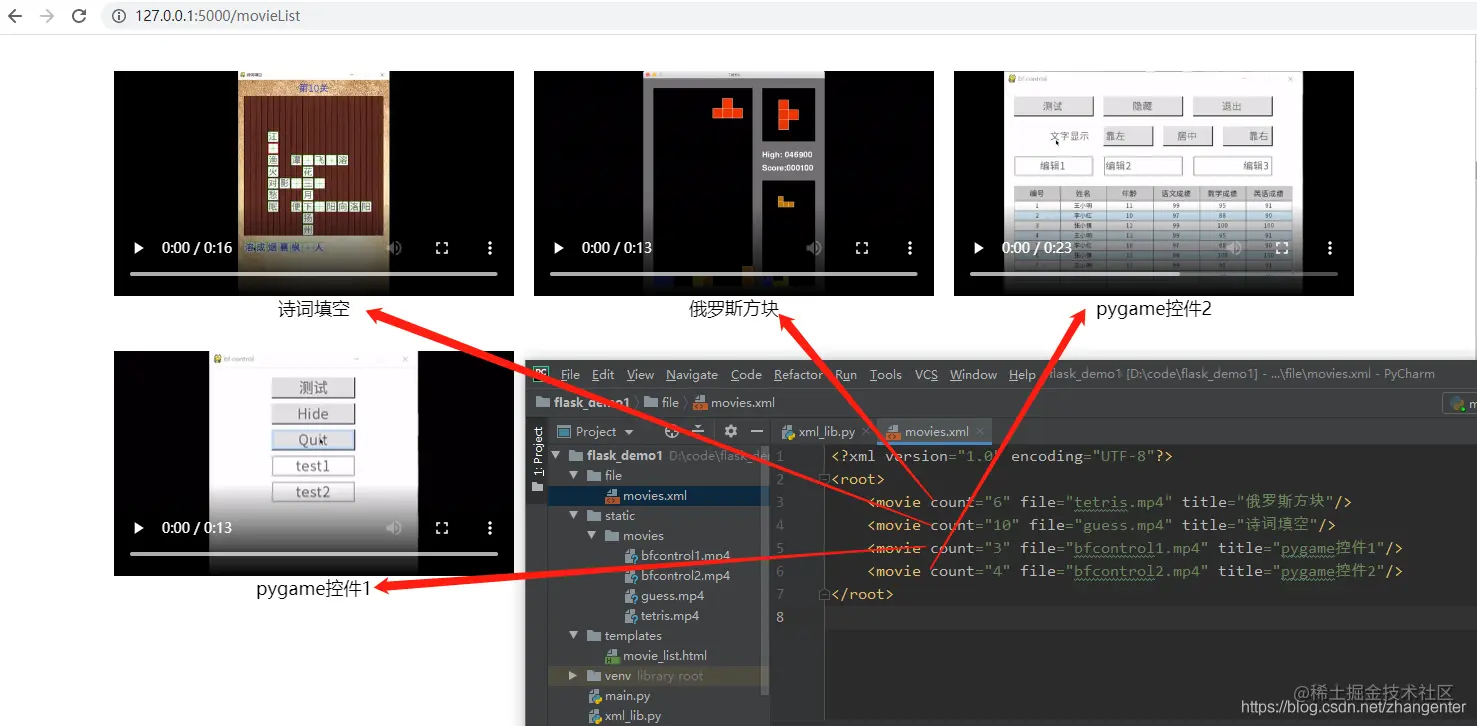Click the PyCharm logo icon in title bar
The image size is (1477, 726).
(540, 374)
